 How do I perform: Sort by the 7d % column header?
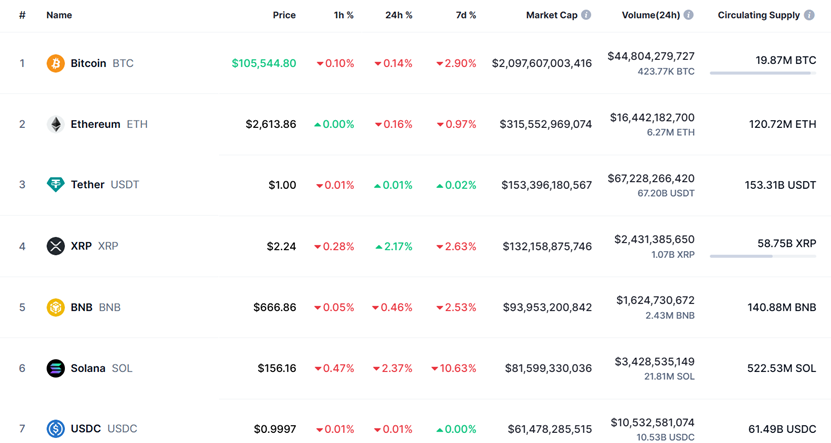[x=465, y=15]
